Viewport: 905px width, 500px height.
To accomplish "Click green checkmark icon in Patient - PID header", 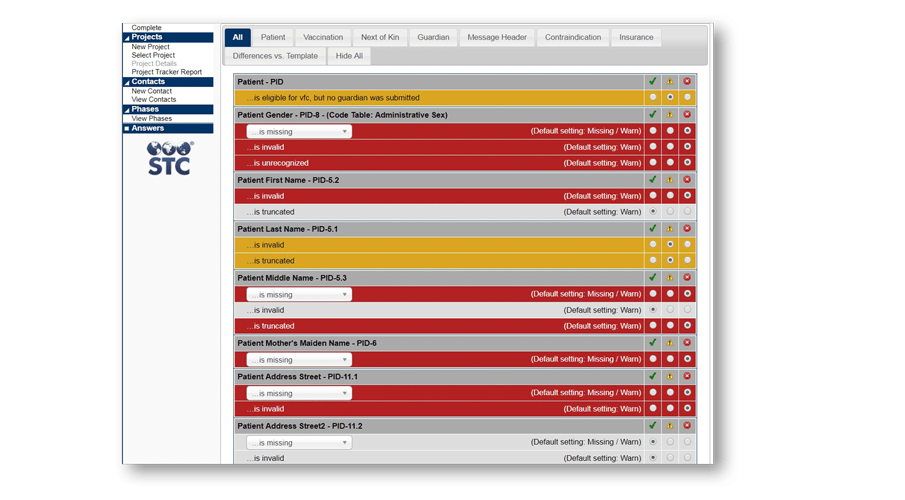I will 653,81.
